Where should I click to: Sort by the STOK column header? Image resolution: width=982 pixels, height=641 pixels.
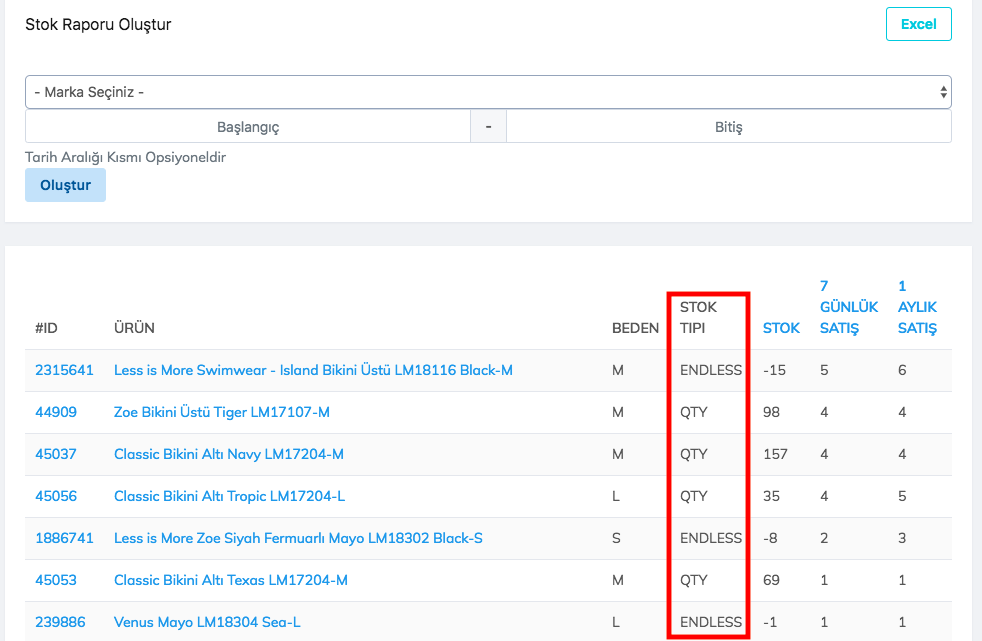pos(781,328)
